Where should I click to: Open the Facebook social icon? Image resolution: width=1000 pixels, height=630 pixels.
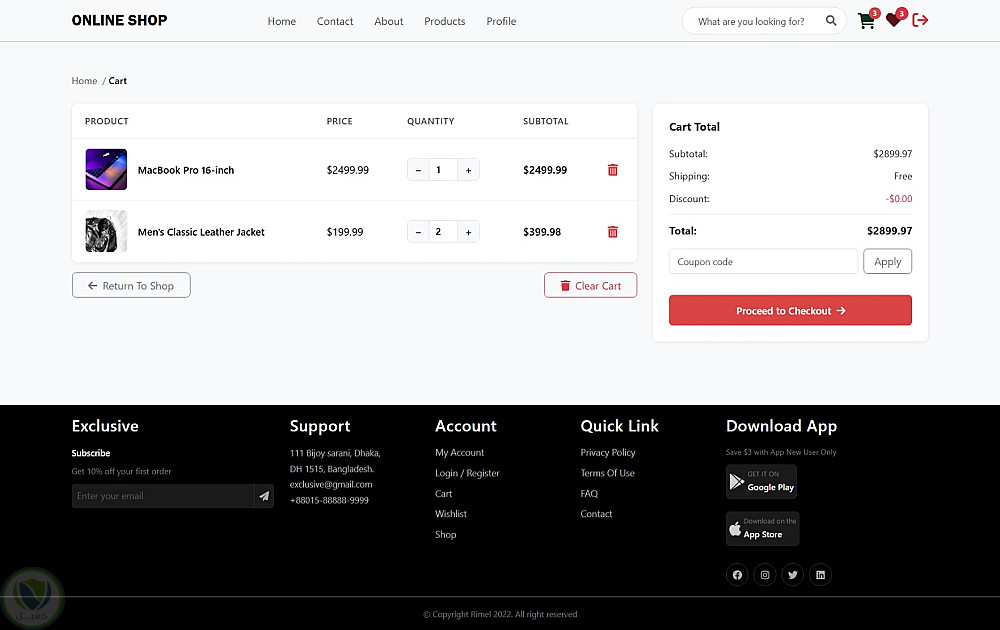[737, 575]
